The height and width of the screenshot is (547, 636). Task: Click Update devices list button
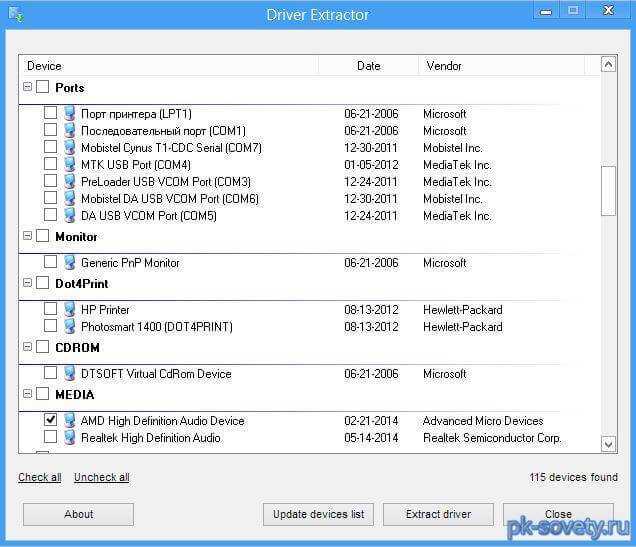click(x=318, y=514)
